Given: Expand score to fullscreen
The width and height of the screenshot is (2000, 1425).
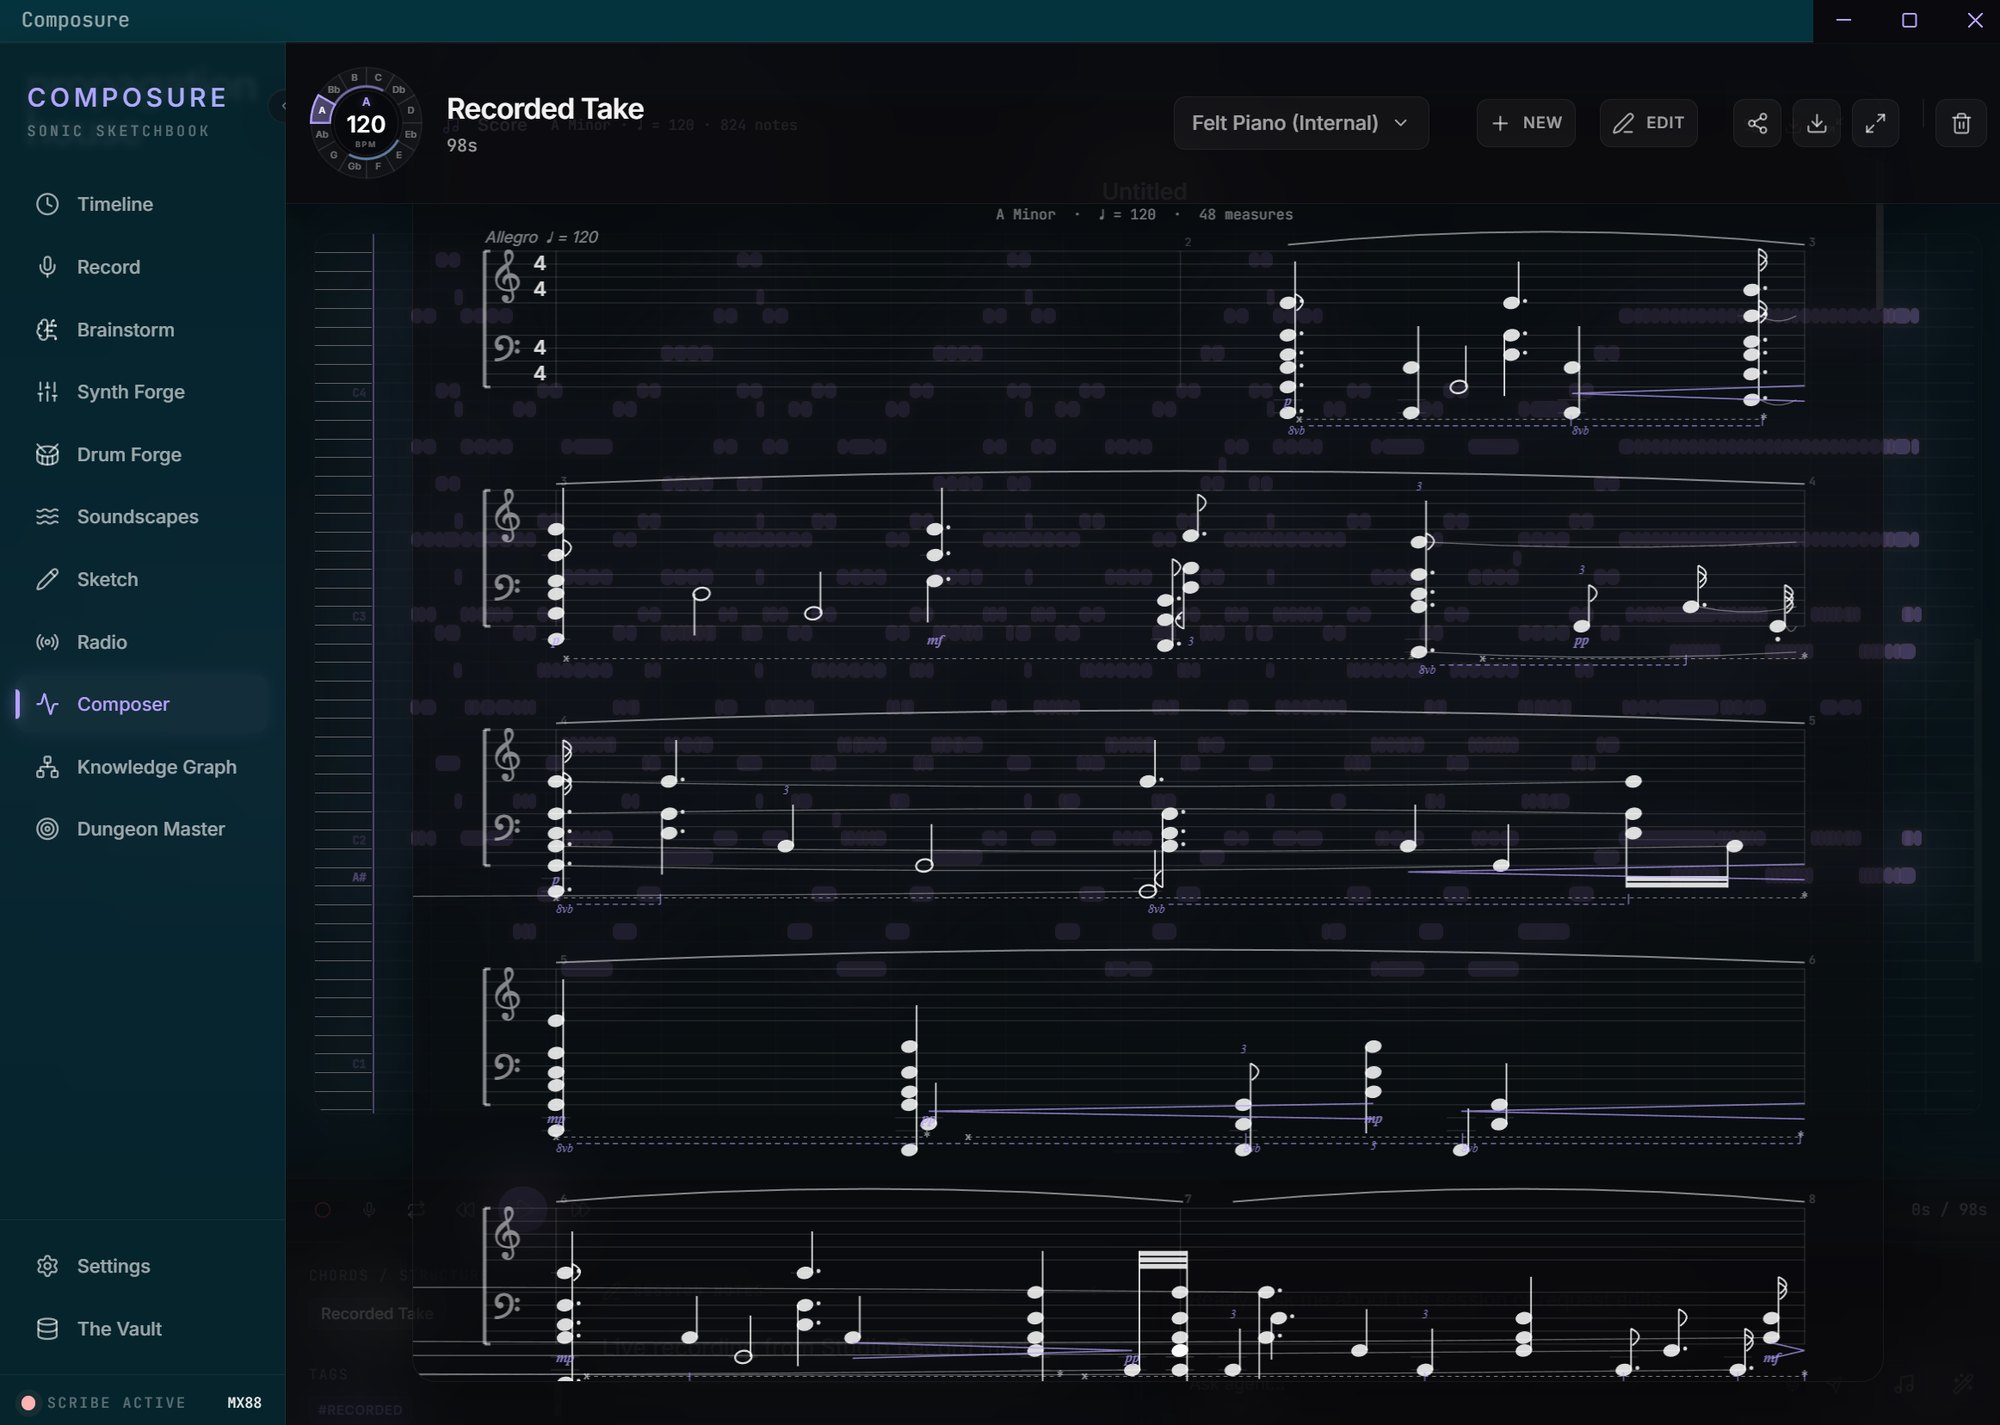Looking at the screenshot, I should (1876, 123).
